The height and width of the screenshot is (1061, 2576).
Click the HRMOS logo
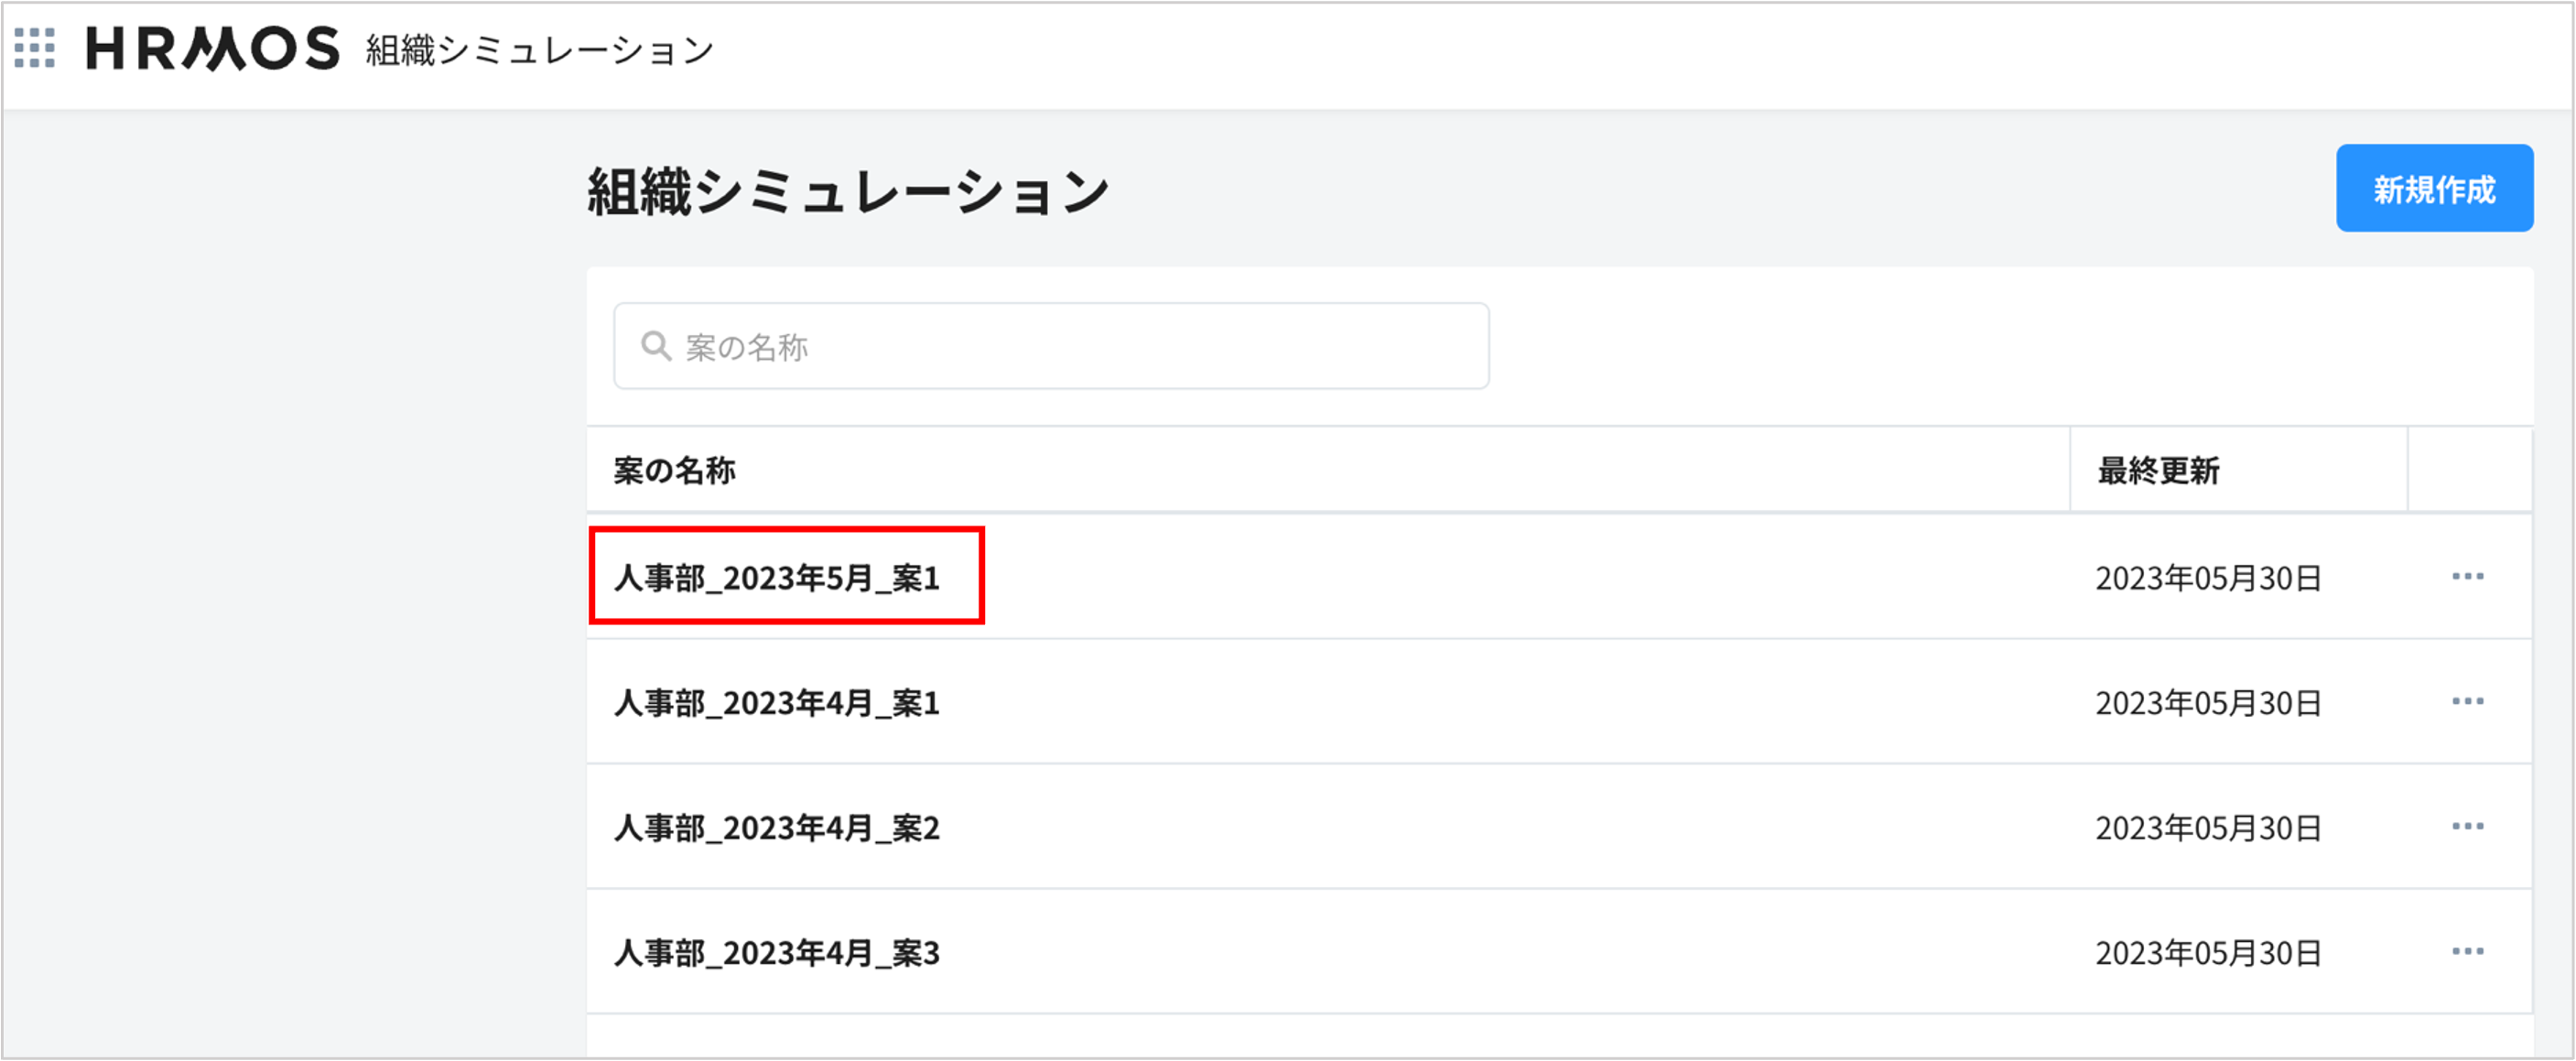tap(212, 48)
